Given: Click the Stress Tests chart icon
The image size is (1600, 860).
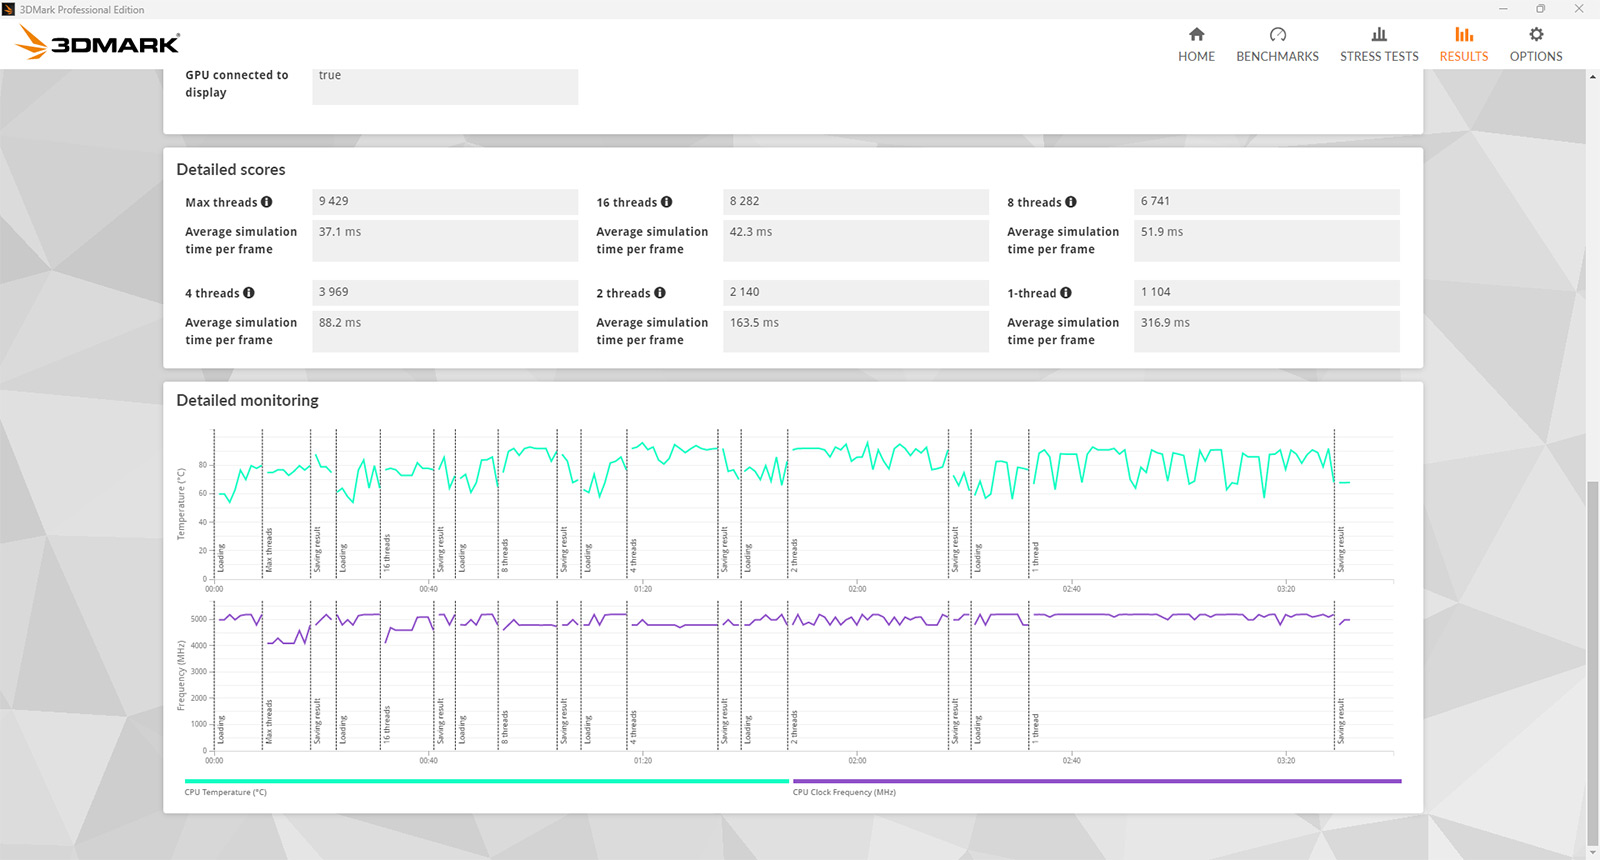Looking at the screenshot, I should pyautogui.click(x=1379, y=34).
